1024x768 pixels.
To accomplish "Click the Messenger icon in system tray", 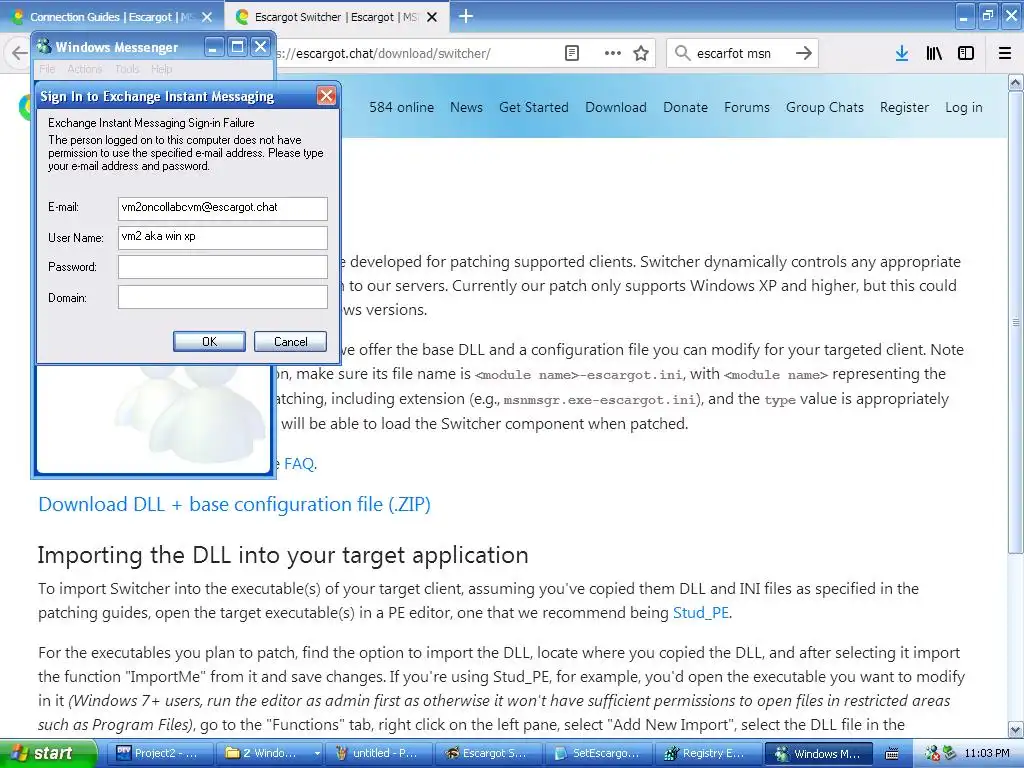I will pyautogui.click(x=933, y=753).
